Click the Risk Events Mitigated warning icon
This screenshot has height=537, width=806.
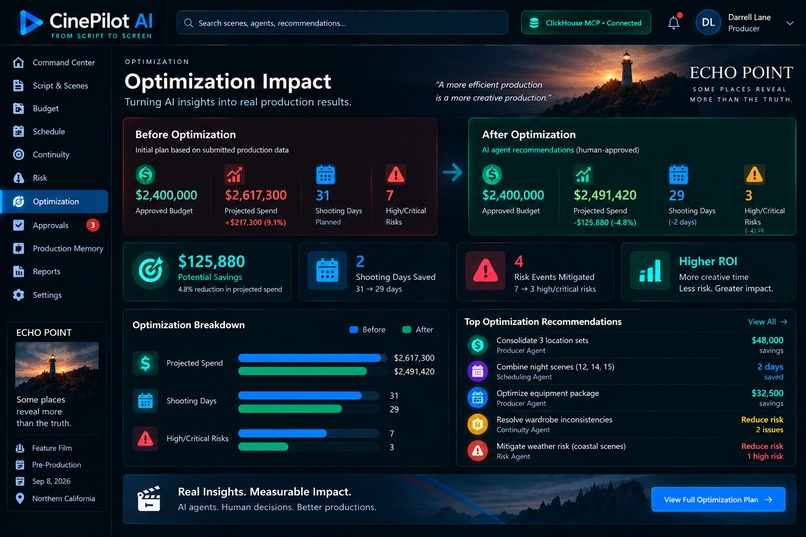pos(485,270)
